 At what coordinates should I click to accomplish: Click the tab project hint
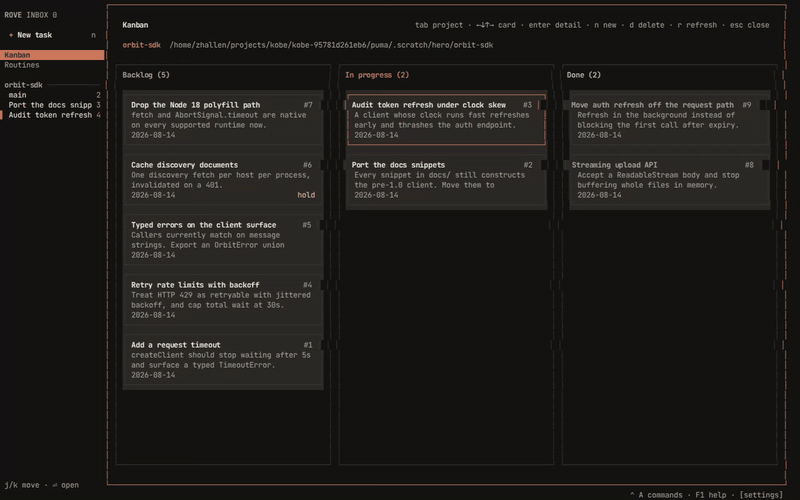(x=439, y=25)
